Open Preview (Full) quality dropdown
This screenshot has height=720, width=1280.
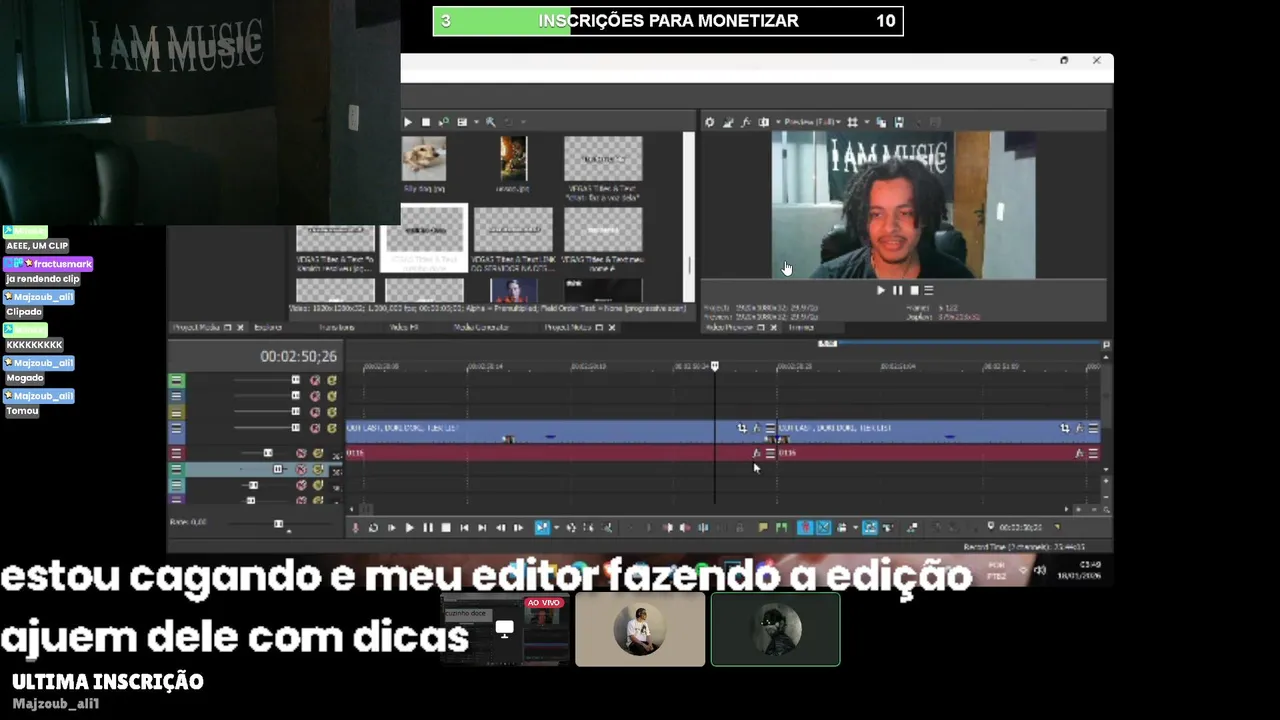coord(812,122)
